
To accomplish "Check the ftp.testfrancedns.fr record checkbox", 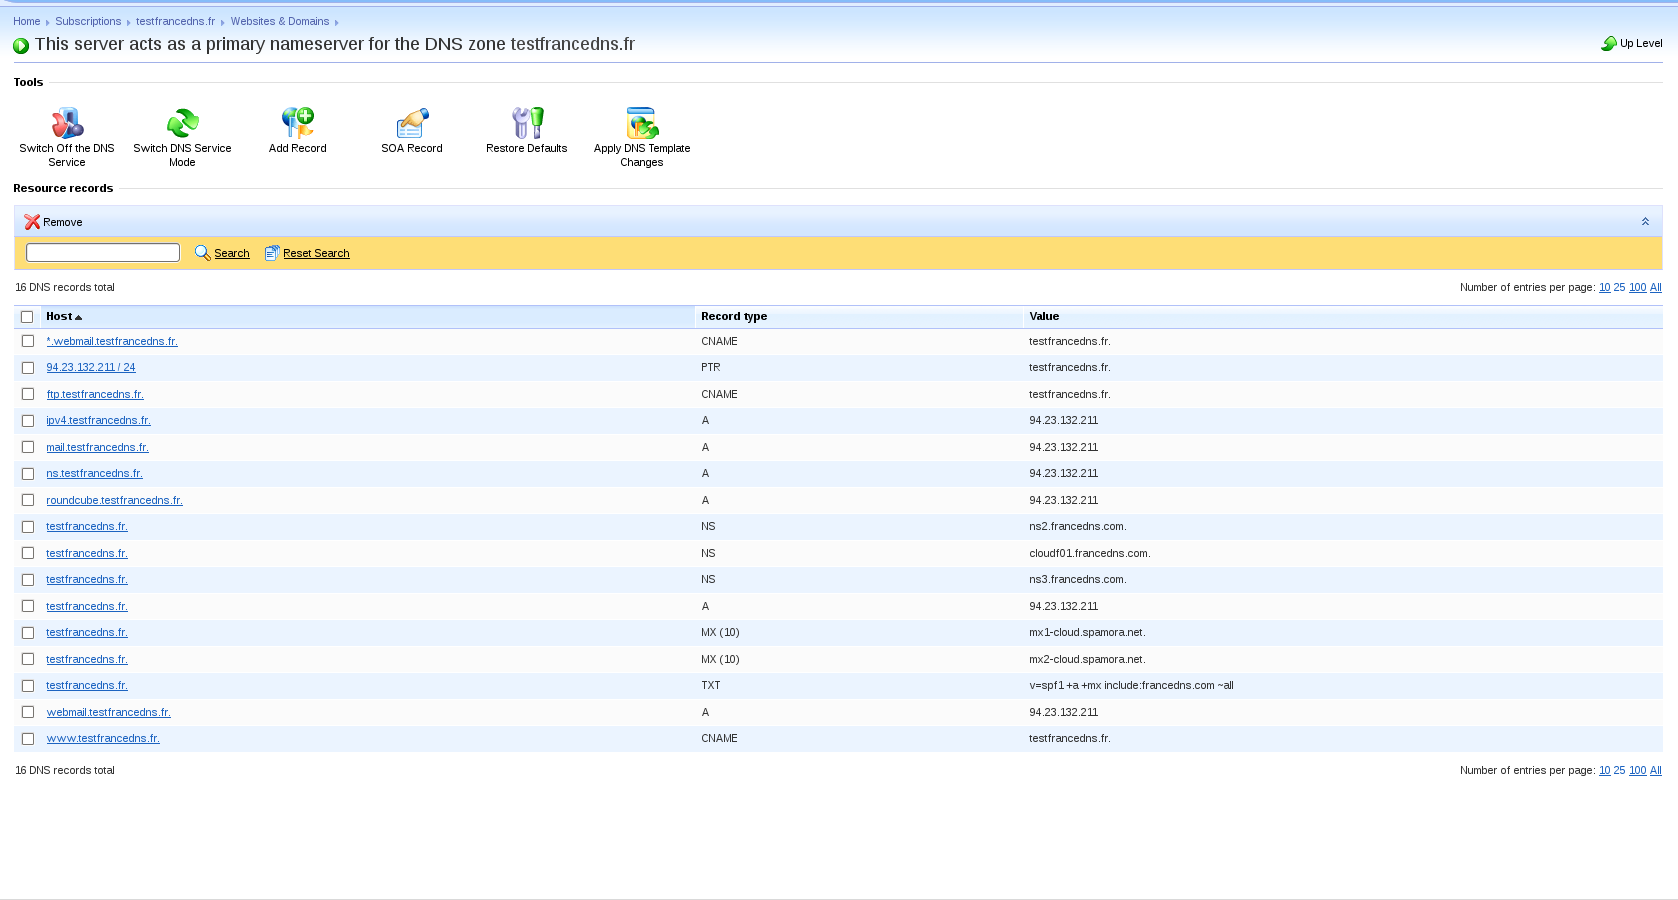I will (x=27, y=394).
